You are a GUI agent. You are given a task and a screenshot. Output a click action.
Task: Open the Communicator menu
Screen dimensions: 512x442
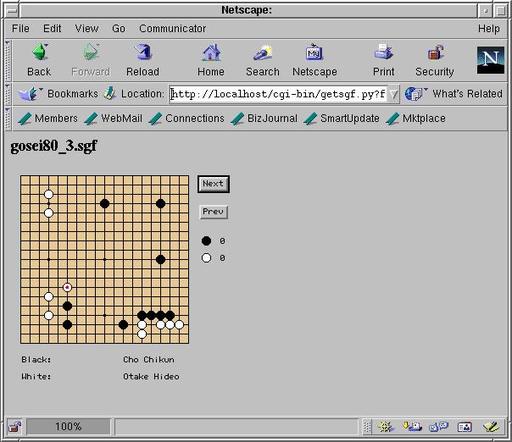[173, 29]
